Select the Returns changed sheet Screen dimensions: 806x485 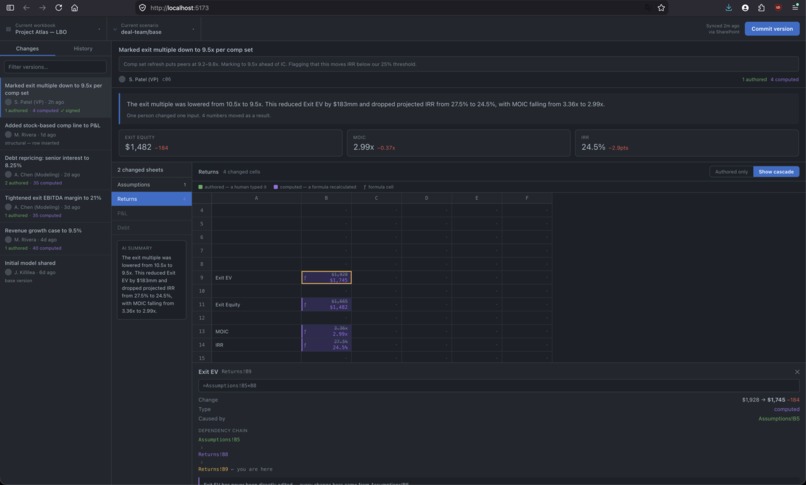[152, 199]
